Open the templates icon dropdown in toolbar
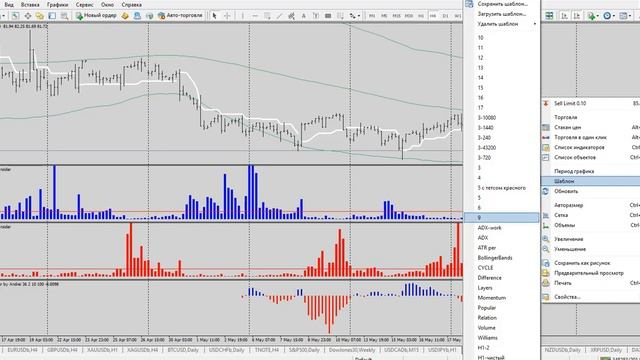The image size is (640, 360). [624, 16]
